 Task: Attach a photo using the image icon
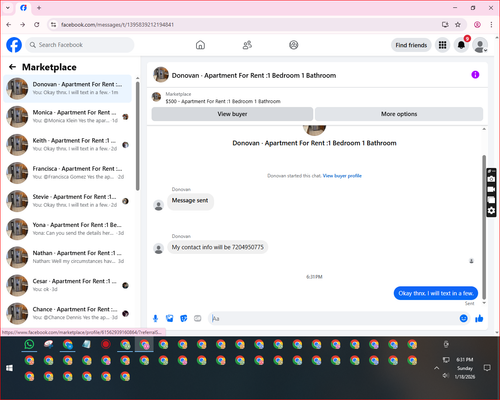[x=170, y=318]
